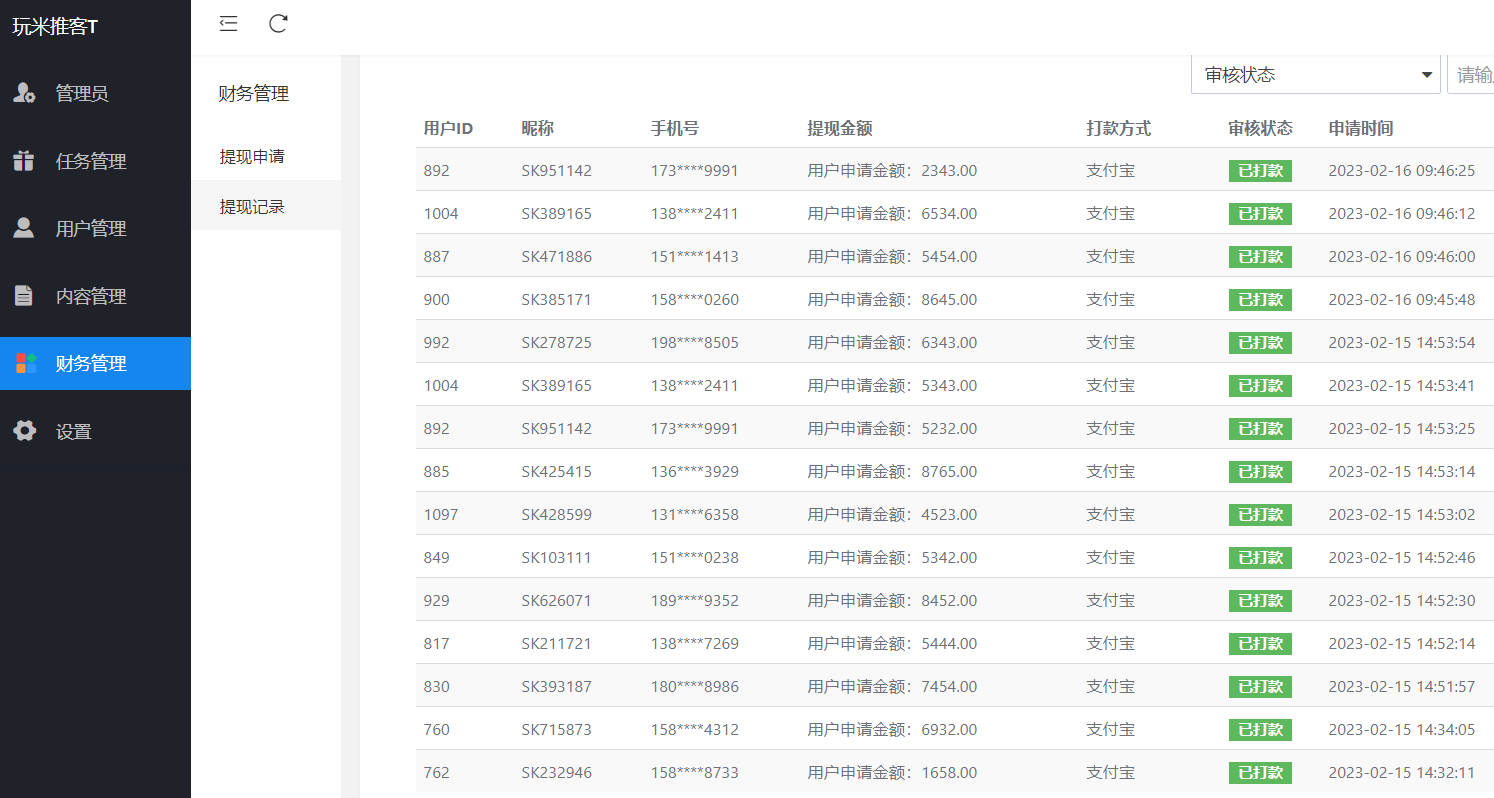This screenshot has height=798, width=1494.
Task: Click the settings gear icon
Action: pos(24,431)
